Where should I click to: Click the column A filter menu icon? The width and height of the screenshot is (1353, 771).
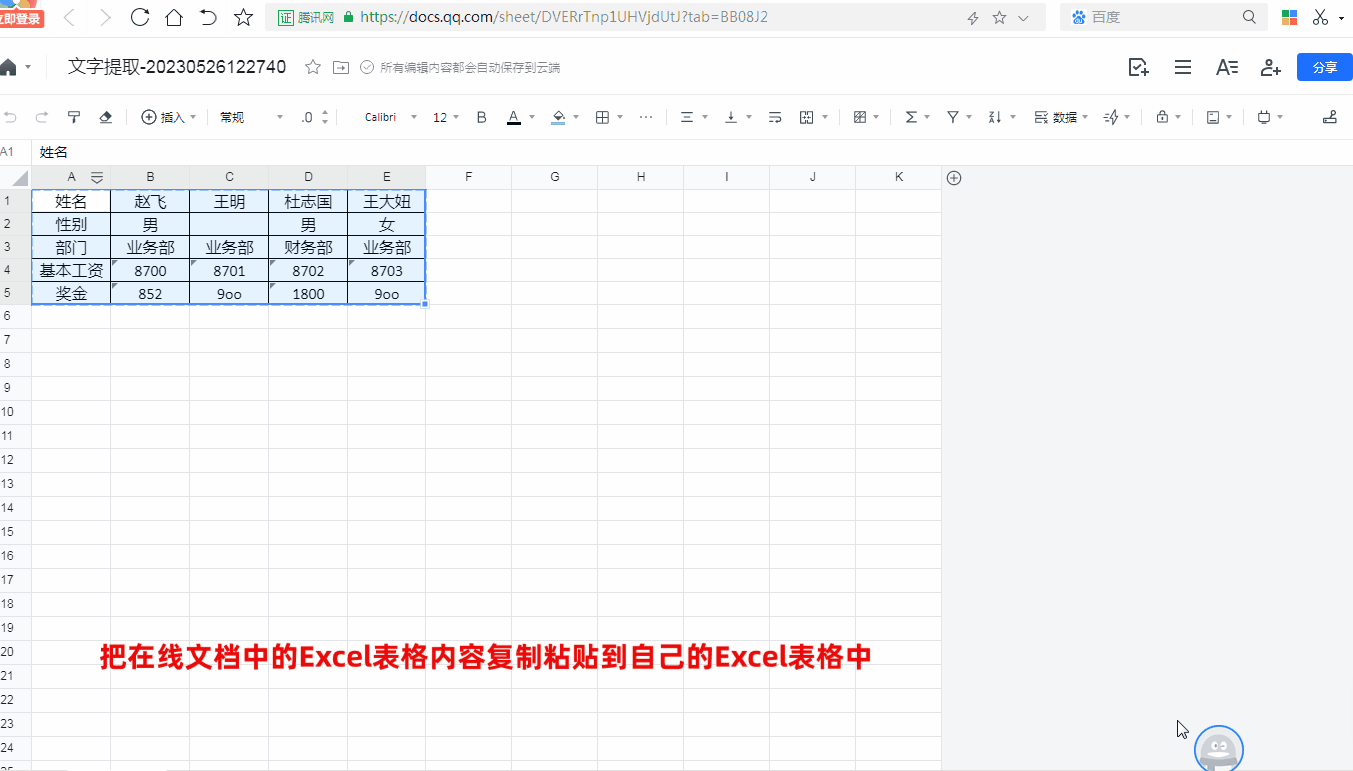pyautogui.click(x=97, y=177)
